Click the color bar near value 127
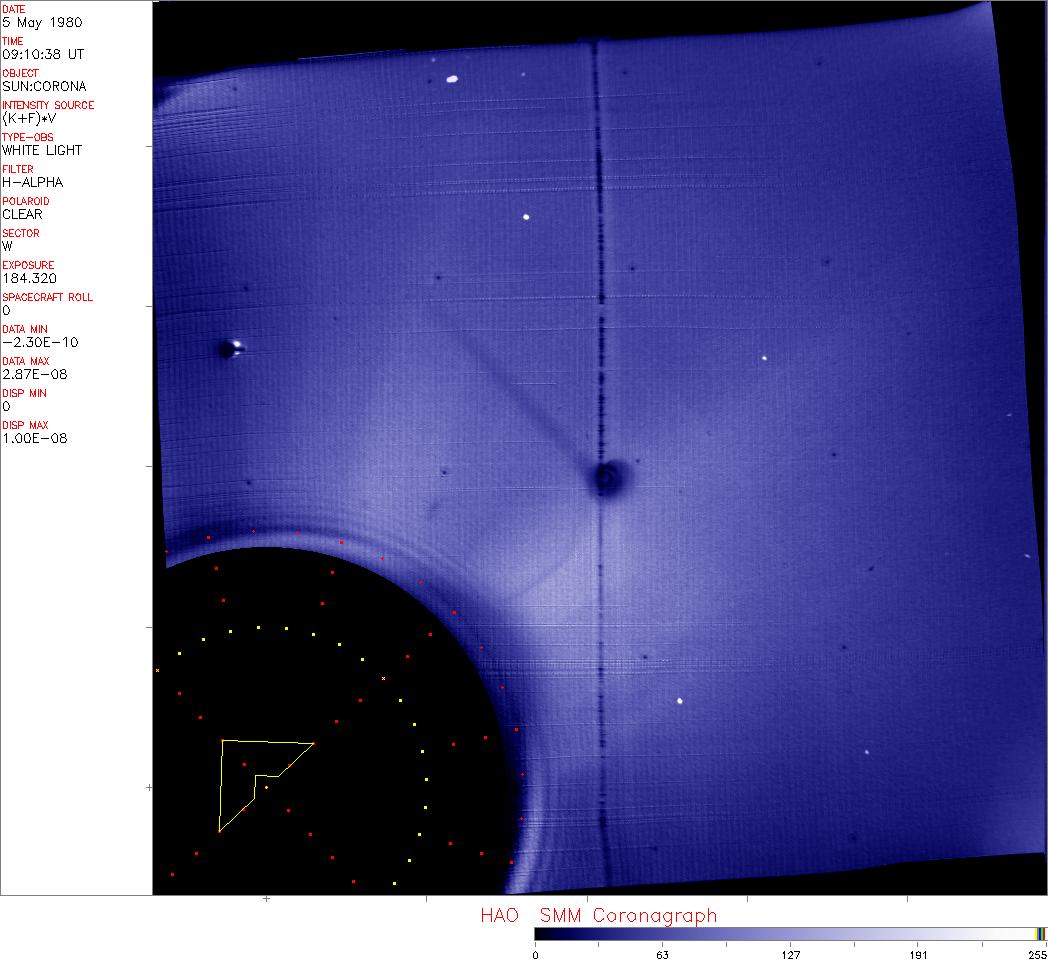The image size is (1048, 960). pyautogui.click(x=790, y=934)
